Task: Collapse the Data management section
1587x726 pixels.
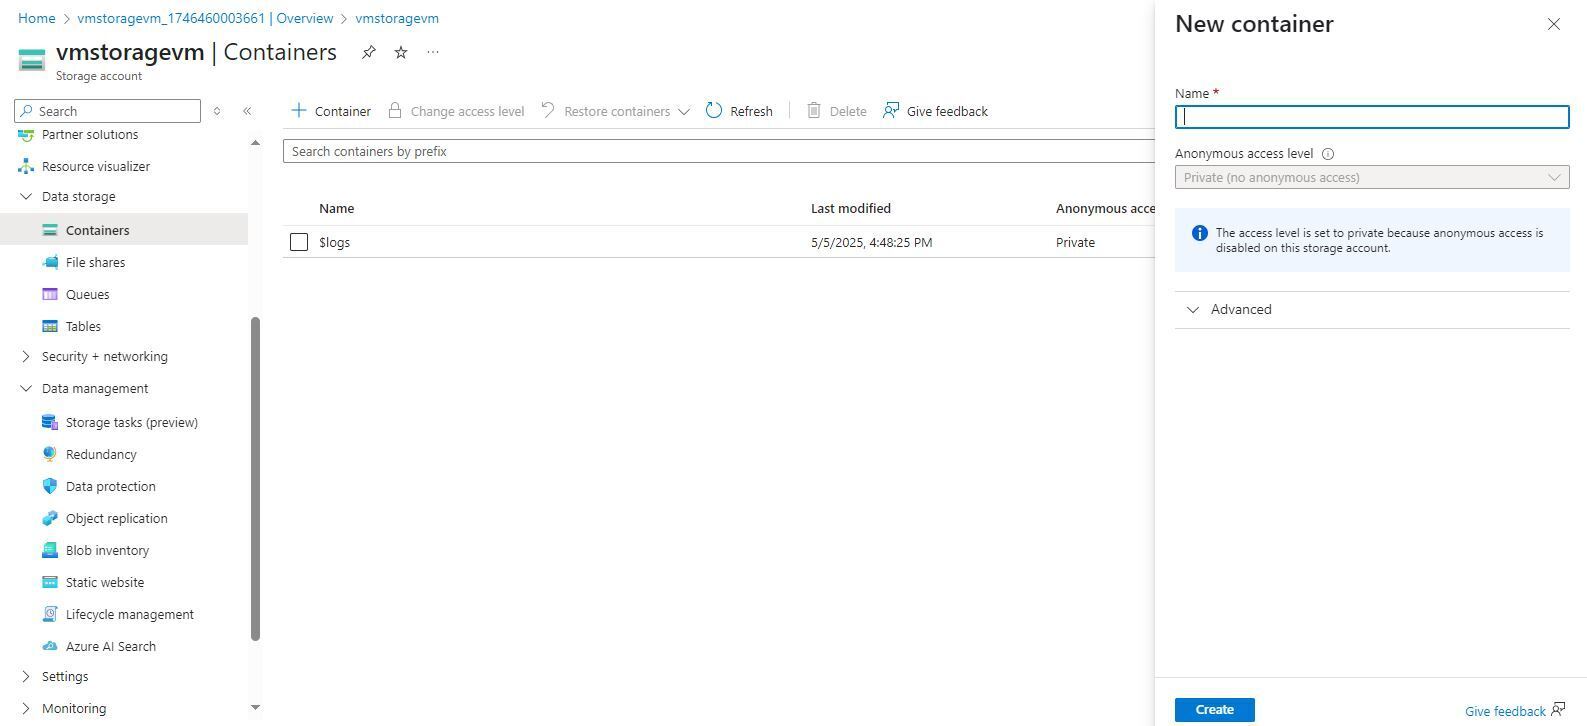Action: point(26,388)
